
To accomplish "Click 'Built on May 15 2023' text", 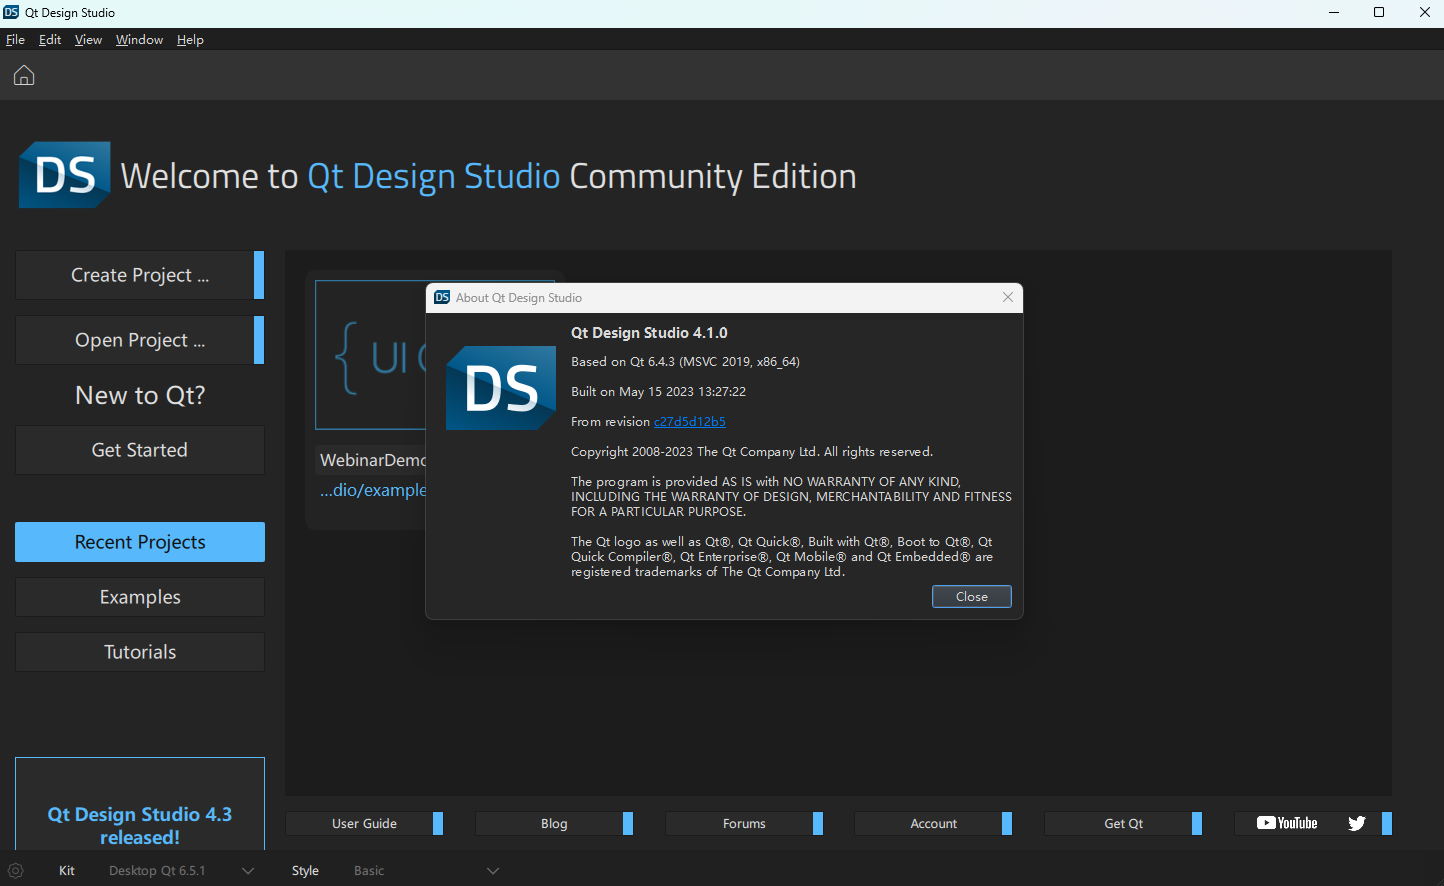I will tap(658, 392).
